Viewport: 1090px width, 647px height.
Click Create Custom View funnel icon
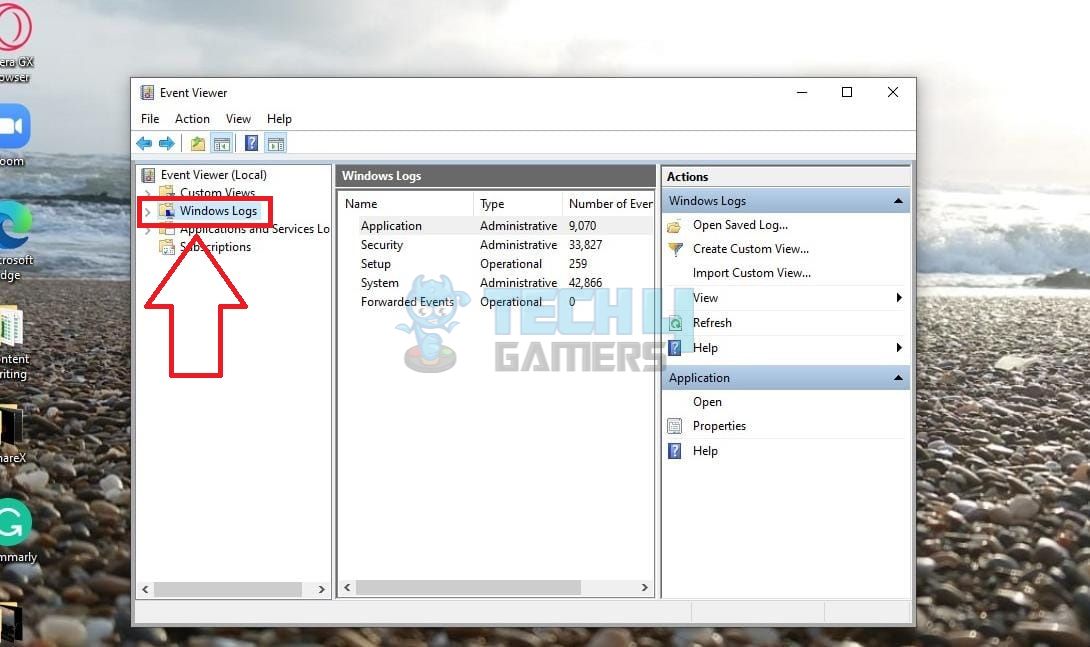(x=675, y=249)
